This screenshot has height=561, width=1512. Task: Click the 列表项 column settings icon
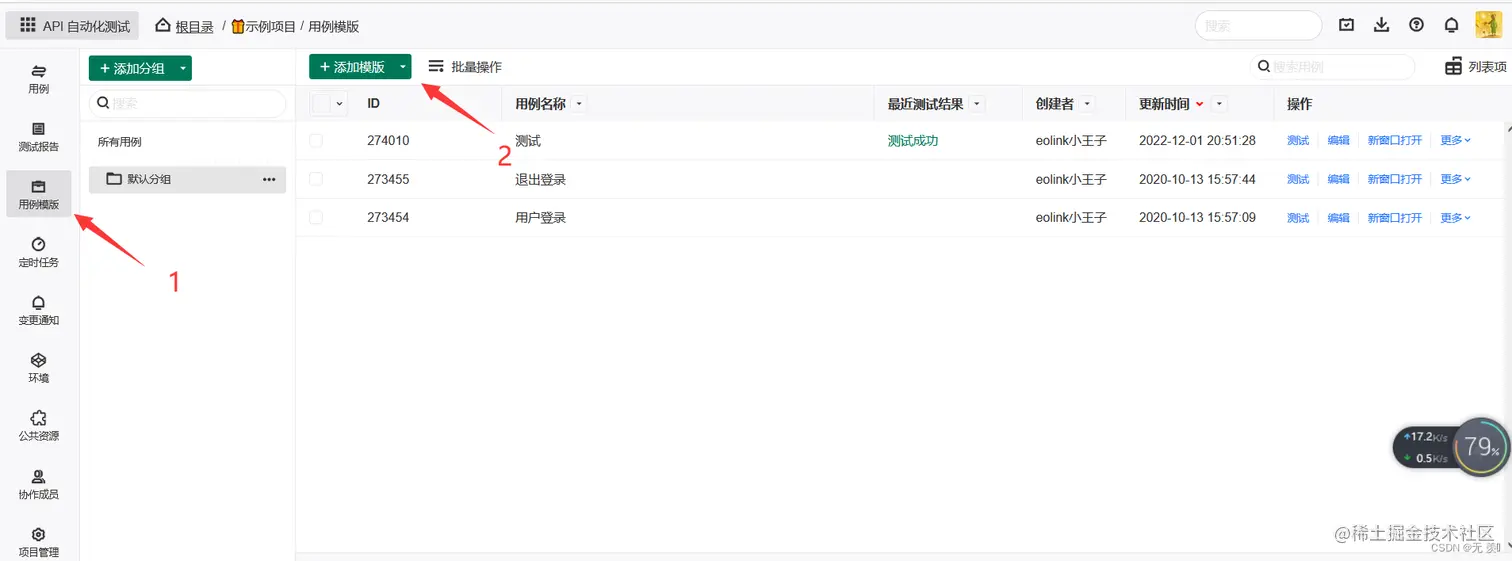[x=1454, y=67]
